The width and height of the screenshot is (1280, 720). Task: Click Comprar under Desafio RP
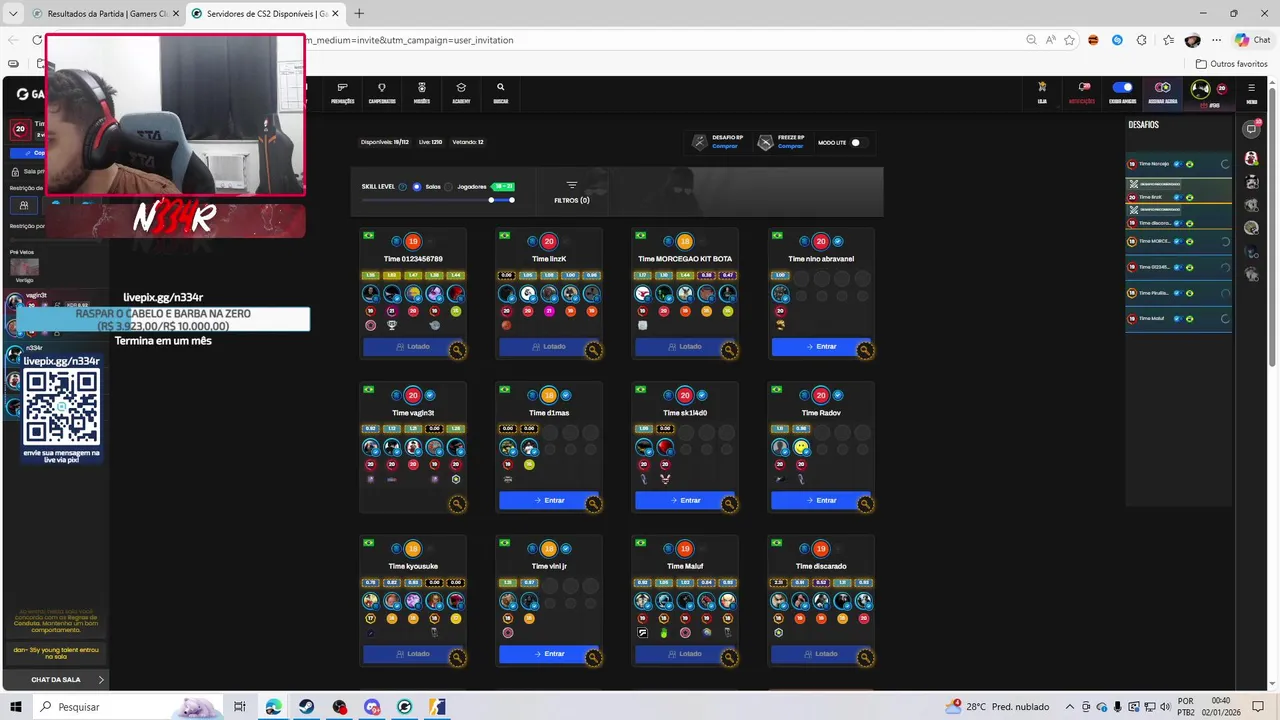(x=725, y=147)
